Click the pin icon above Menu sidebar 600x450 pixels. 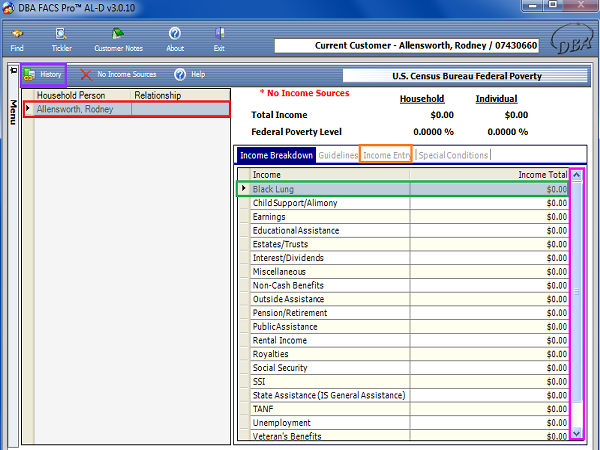point(13,70)
